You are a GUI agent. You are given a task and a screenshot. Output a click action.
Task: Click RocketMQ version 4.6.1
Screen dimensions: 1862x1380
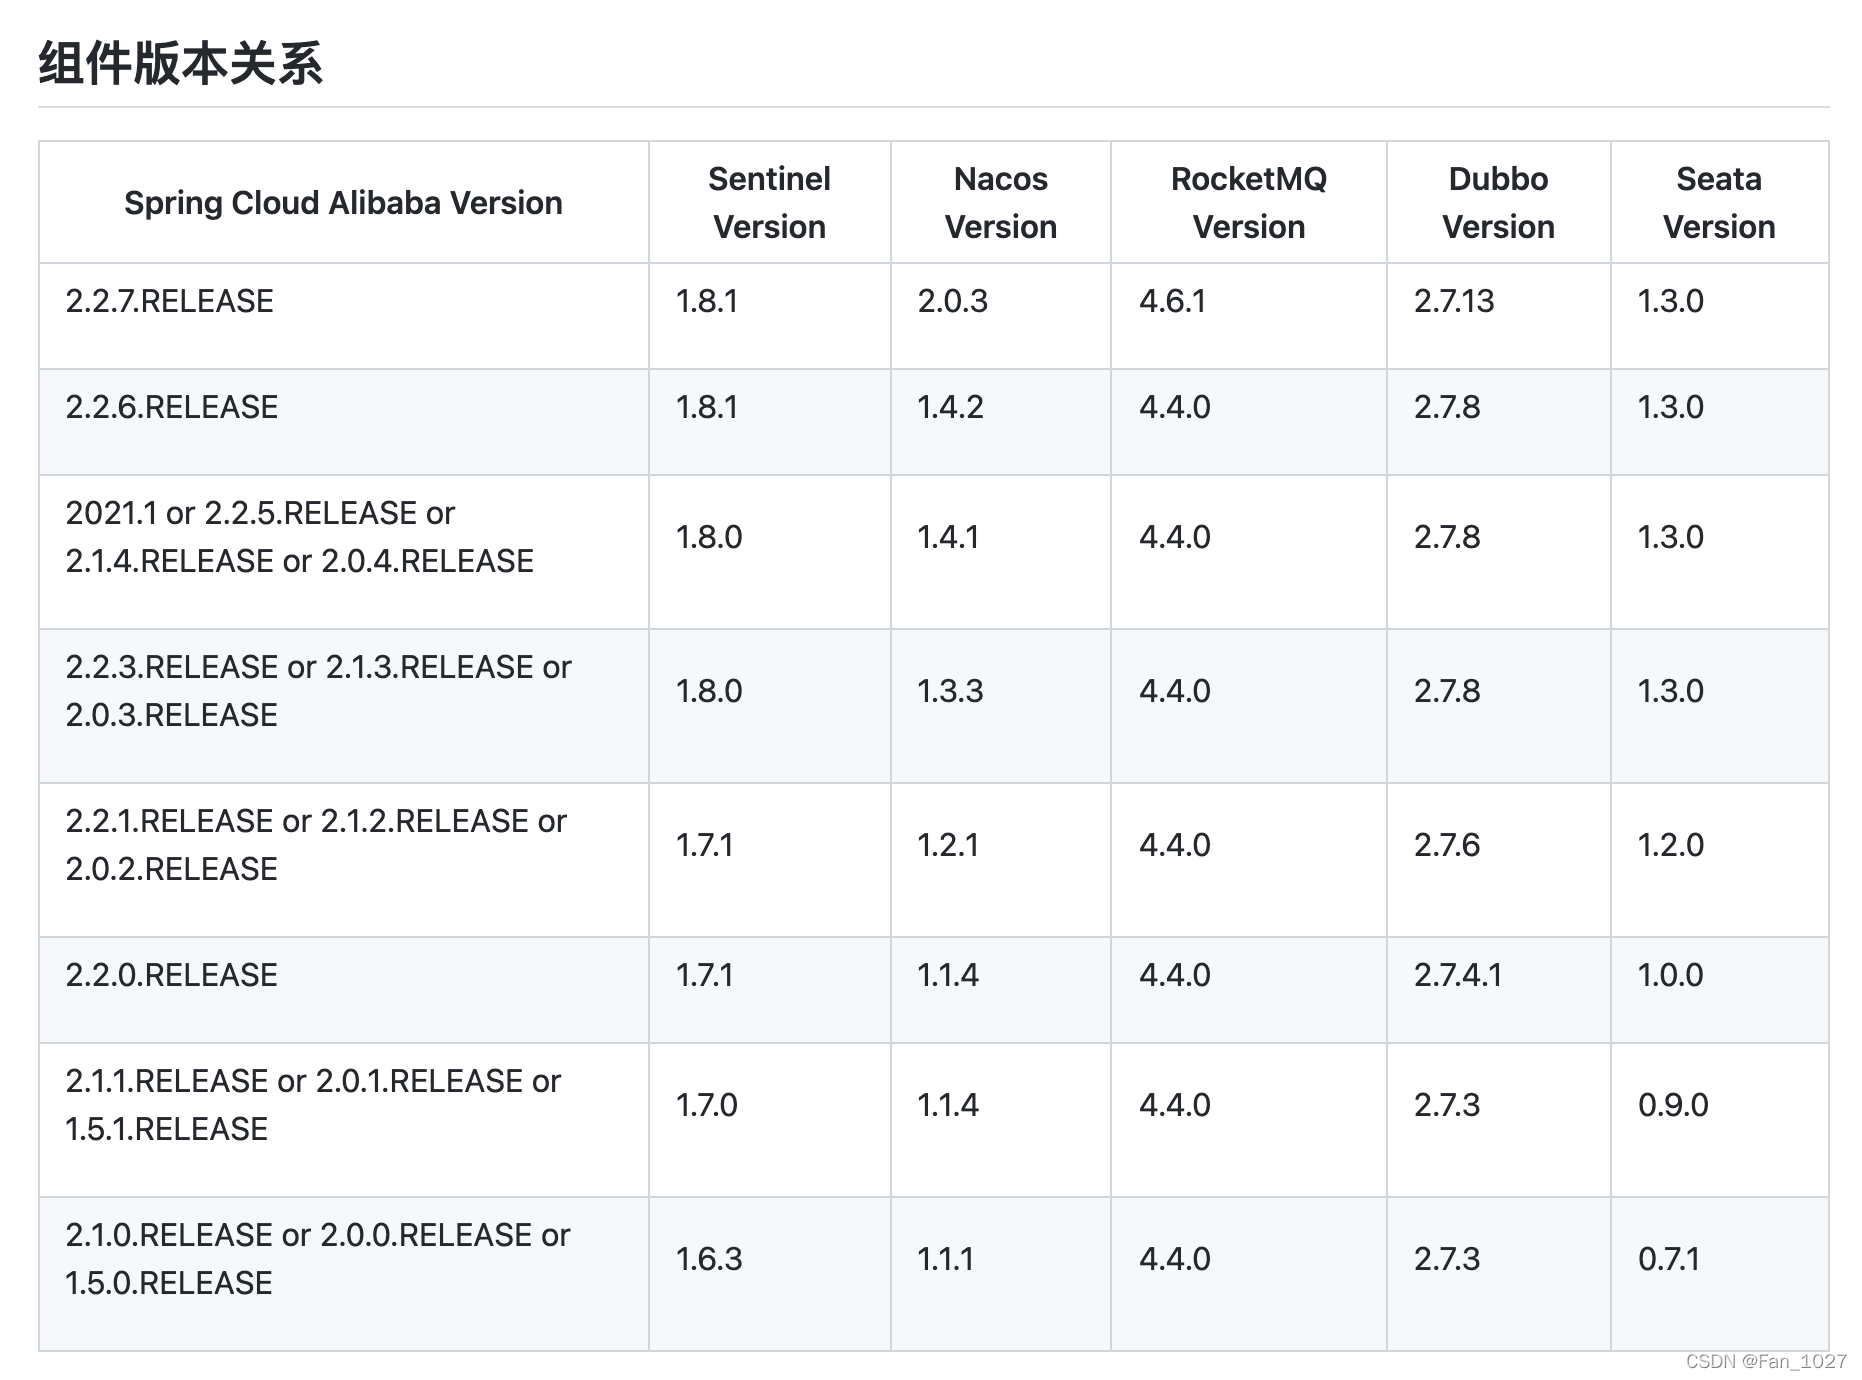point(1173,301)
